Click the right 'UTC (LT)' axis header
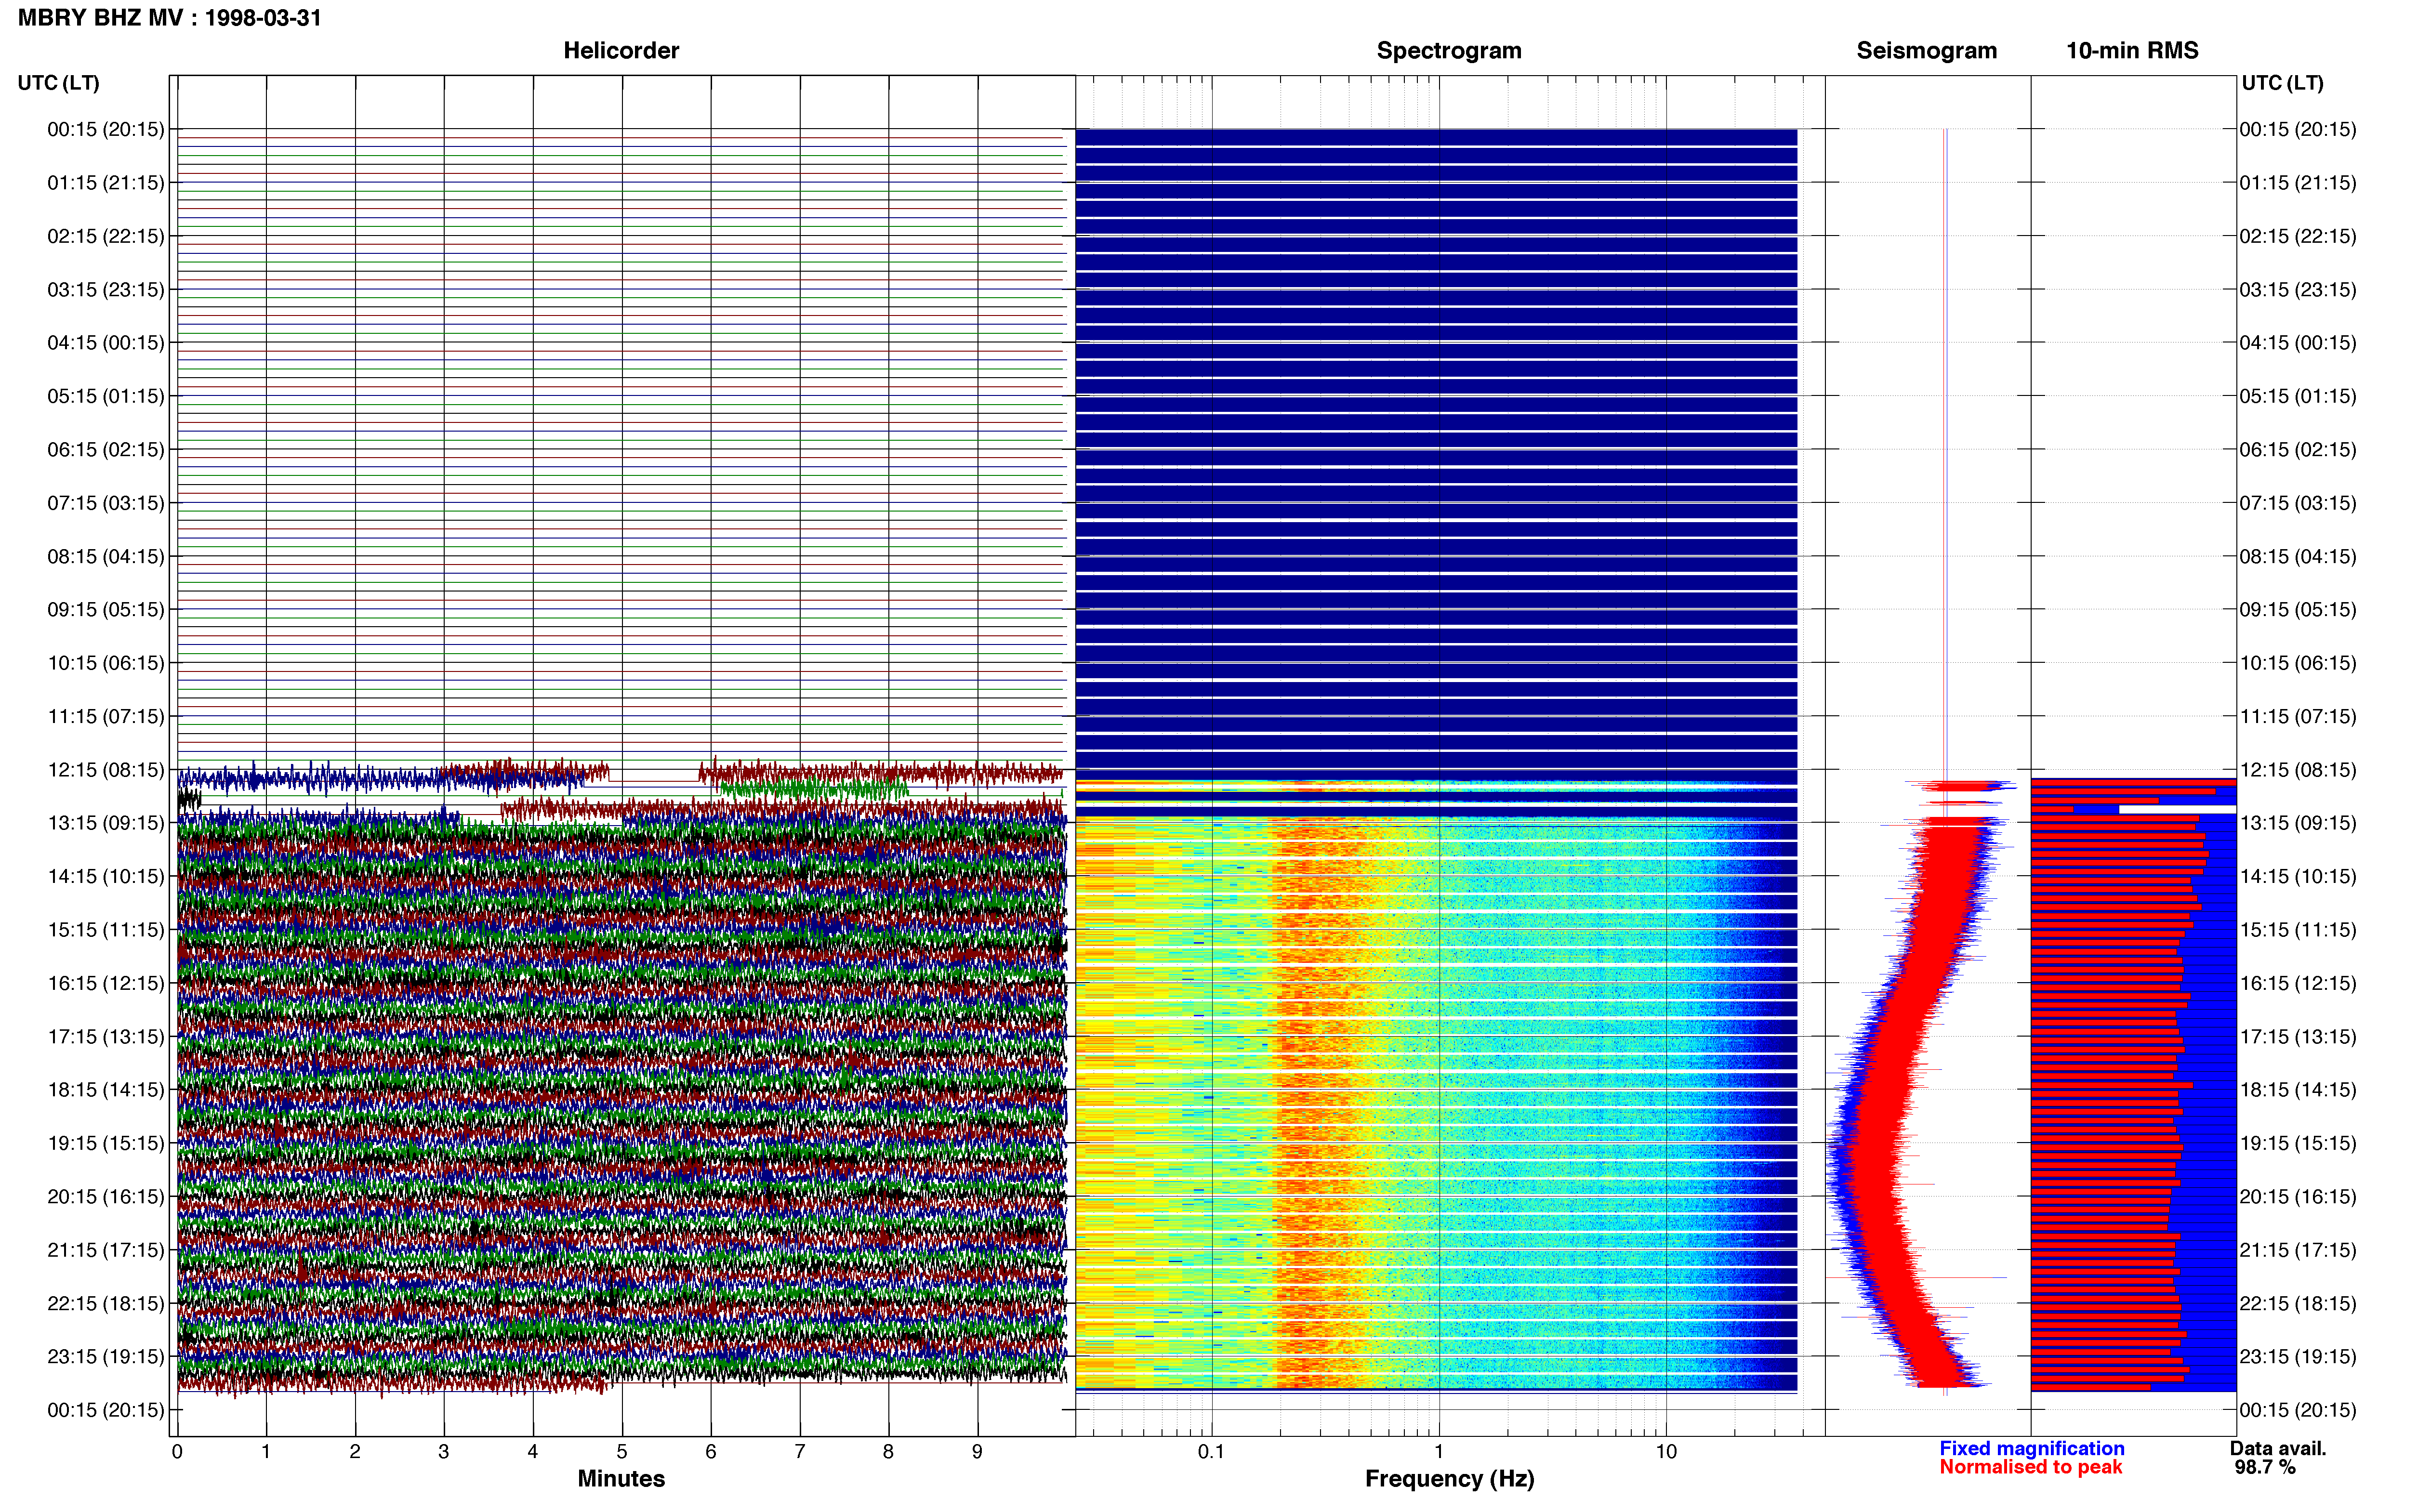Screen dimensions: 2418x1512 [2282, 83]
